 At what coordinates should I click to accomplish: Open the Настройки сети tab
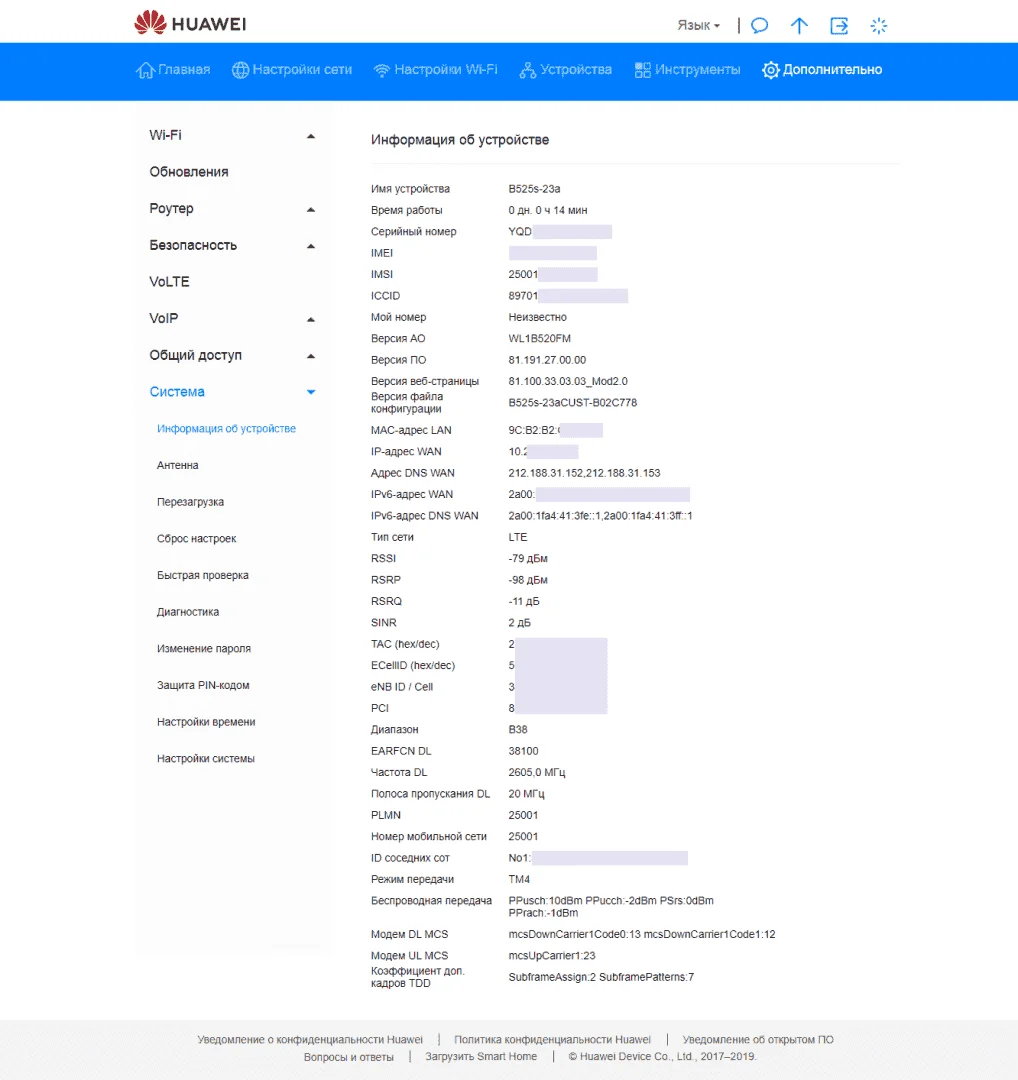(292, 70)
